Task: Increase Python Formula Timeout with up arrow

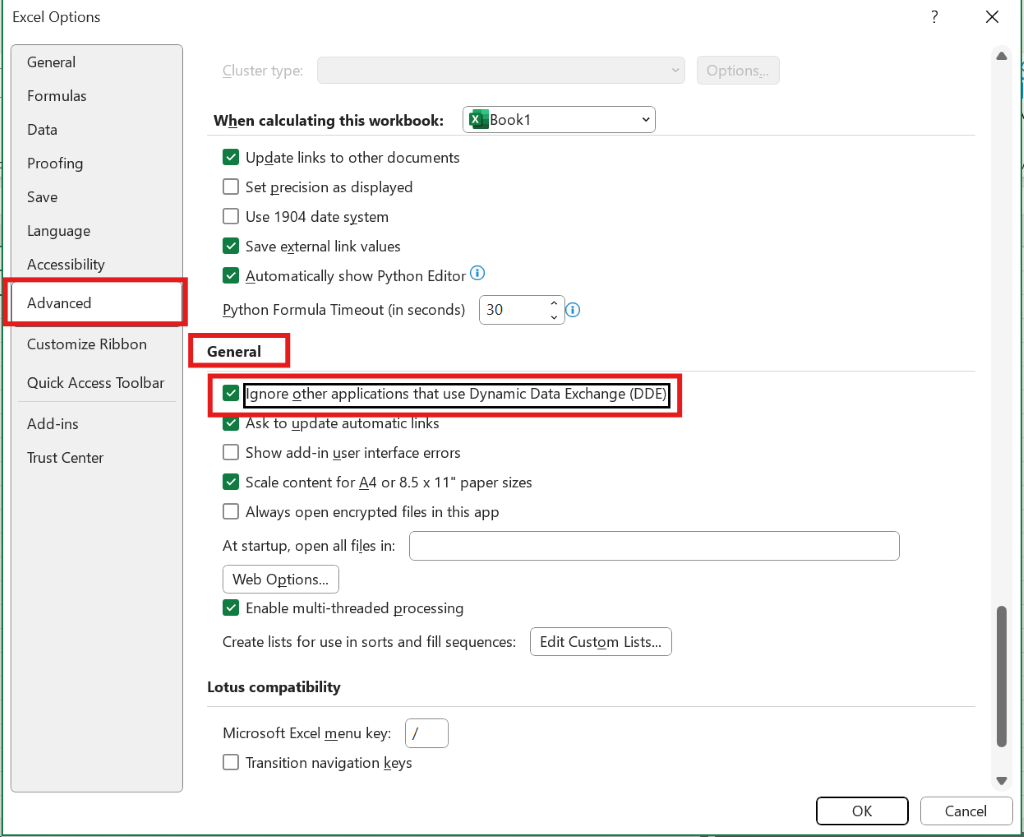Action: [x=554, y=304]
